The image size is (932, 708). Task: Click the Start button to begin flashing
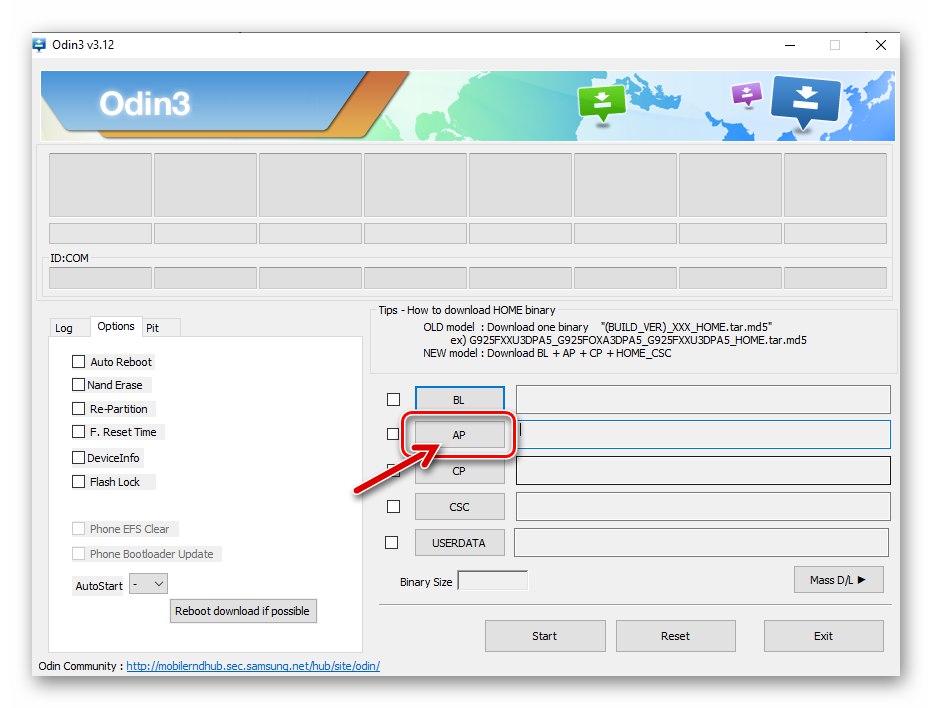[x=545, y=635]
